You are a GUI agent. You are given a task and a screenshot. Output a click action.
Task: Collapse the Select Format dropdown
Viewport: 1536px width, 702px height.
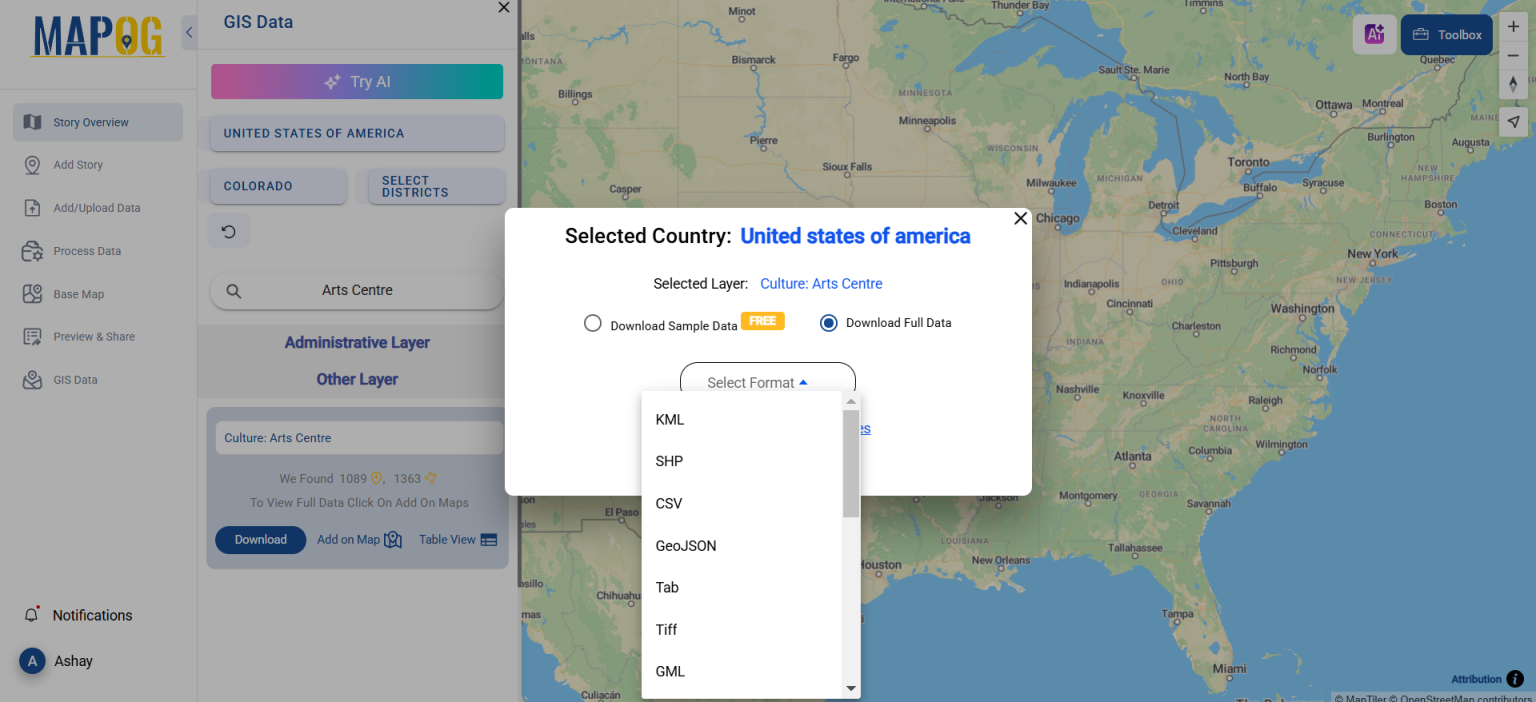pyautogui.click(x=768, y=382)
